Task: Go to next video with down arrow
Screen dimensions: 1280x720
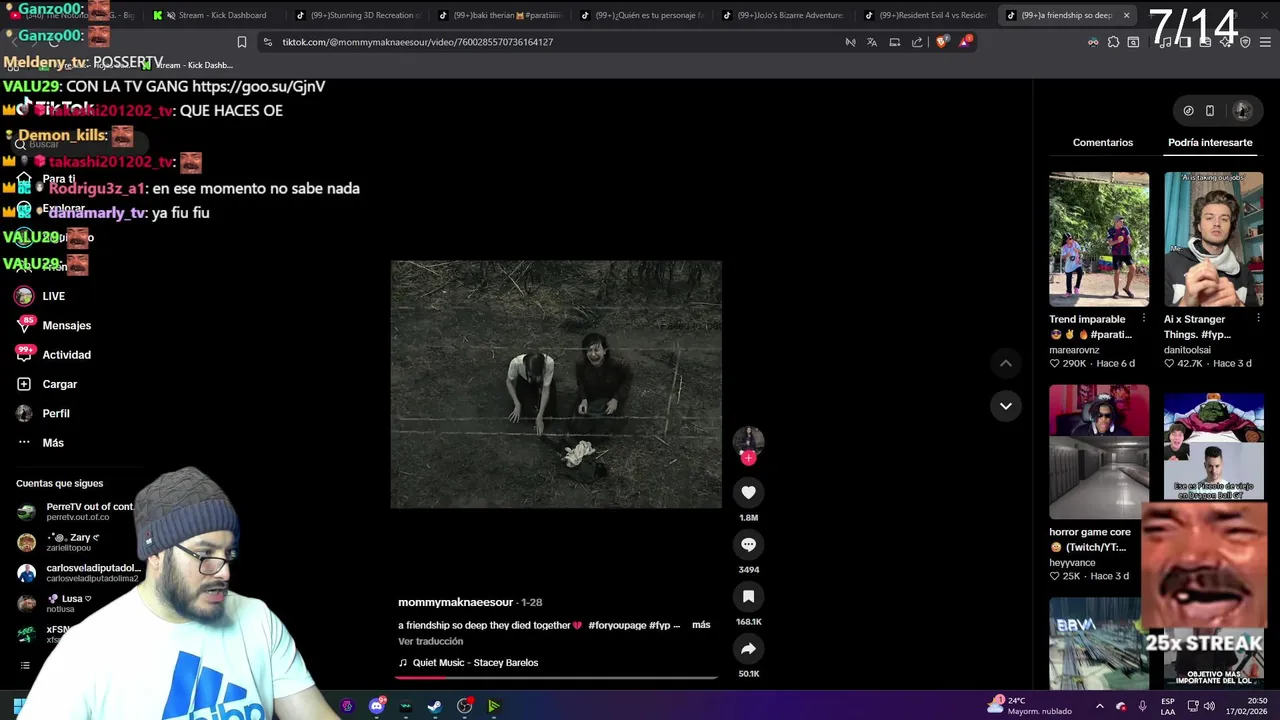Action: (x=1005, y=406)
